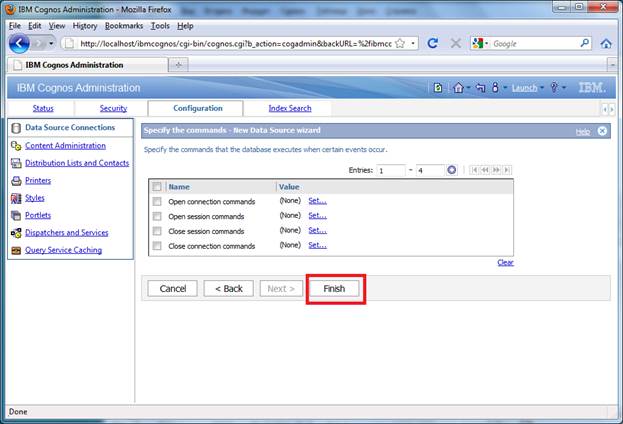This screenshot has width=623, height=424.
Task: Click the Styles icon in sidebar
Action: [16, 198]
